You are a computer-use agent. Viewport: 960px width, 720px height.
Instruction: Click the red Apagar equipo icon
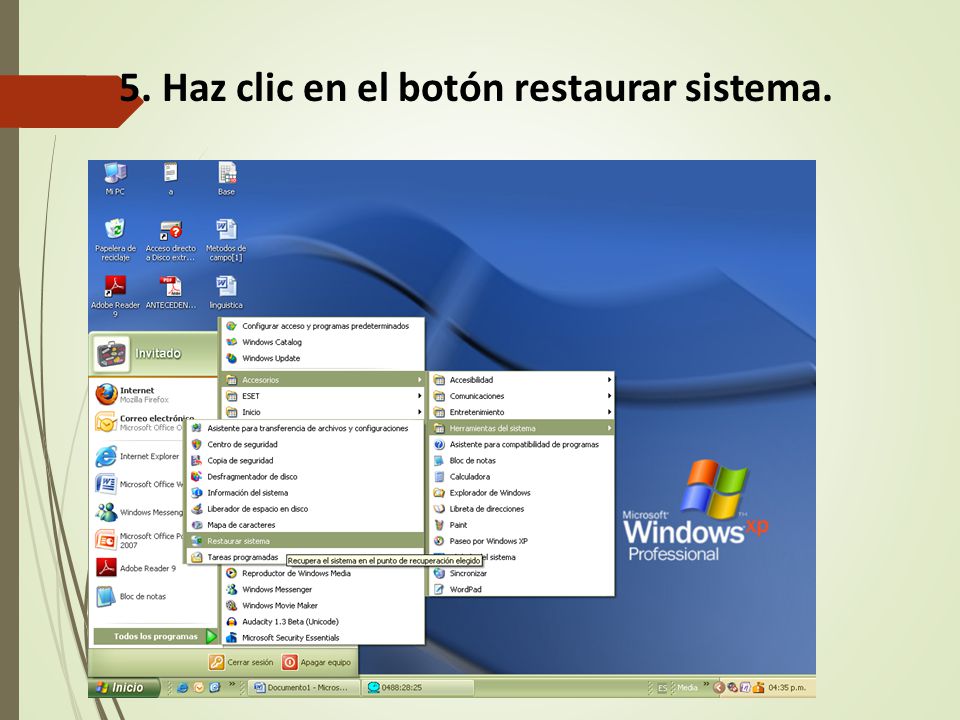[x=290, y=662]
